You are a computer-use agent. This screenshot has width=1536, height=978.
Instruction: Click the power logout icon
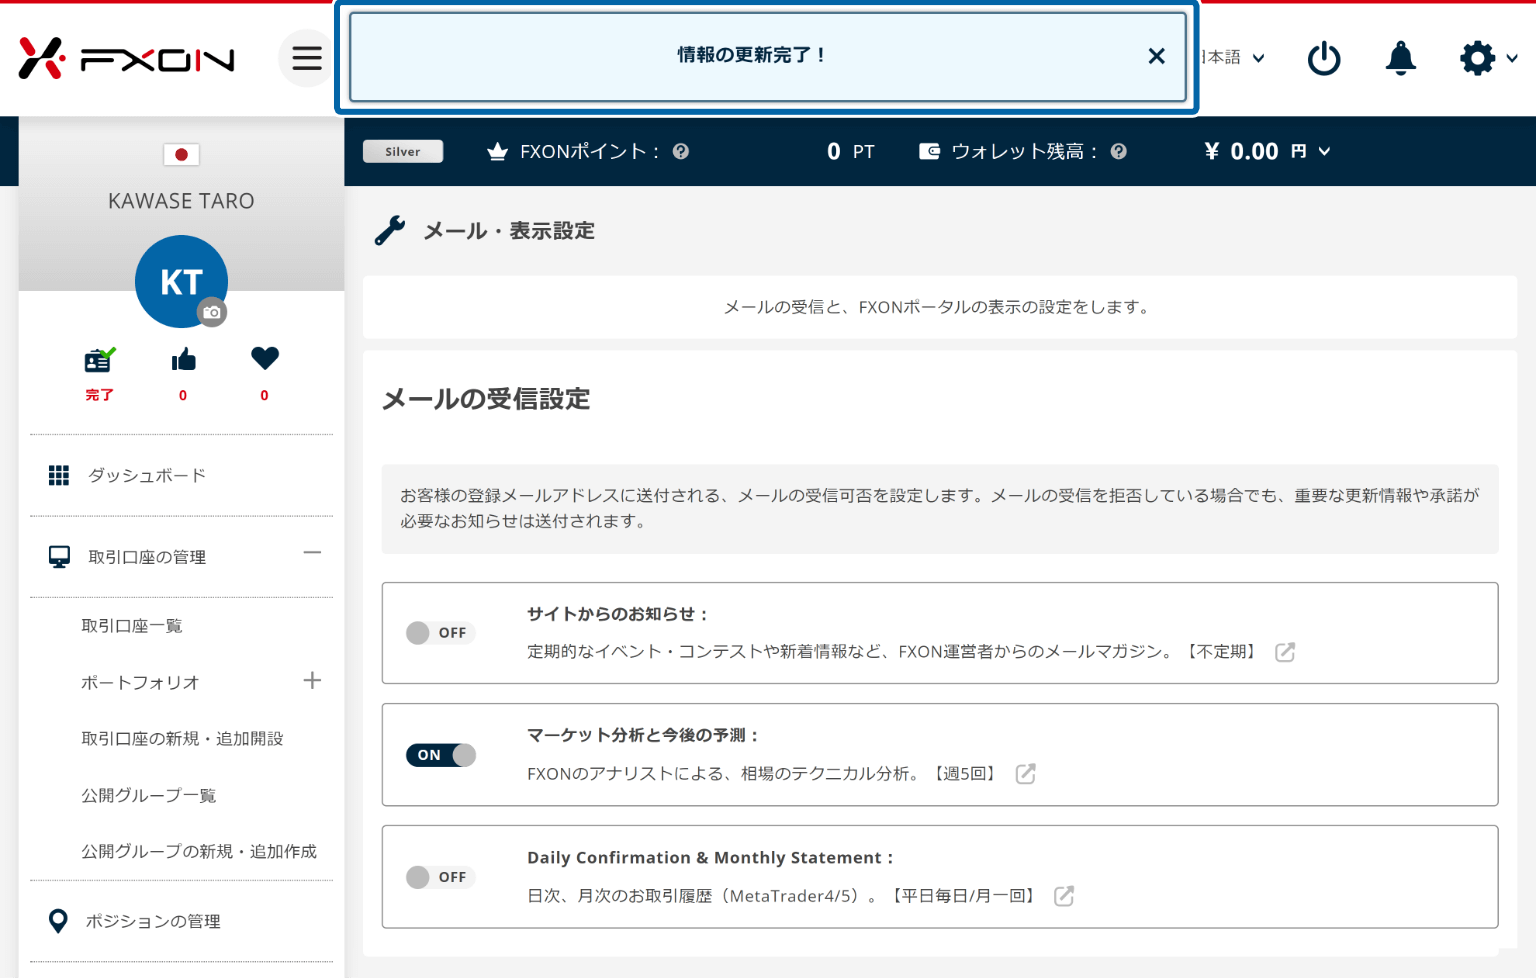(x=1324, y=58)
